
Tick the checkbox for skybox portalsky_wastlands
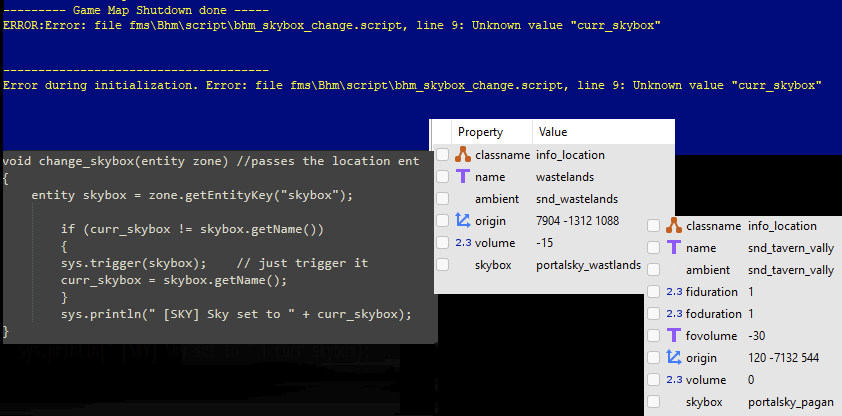(442, 265)
